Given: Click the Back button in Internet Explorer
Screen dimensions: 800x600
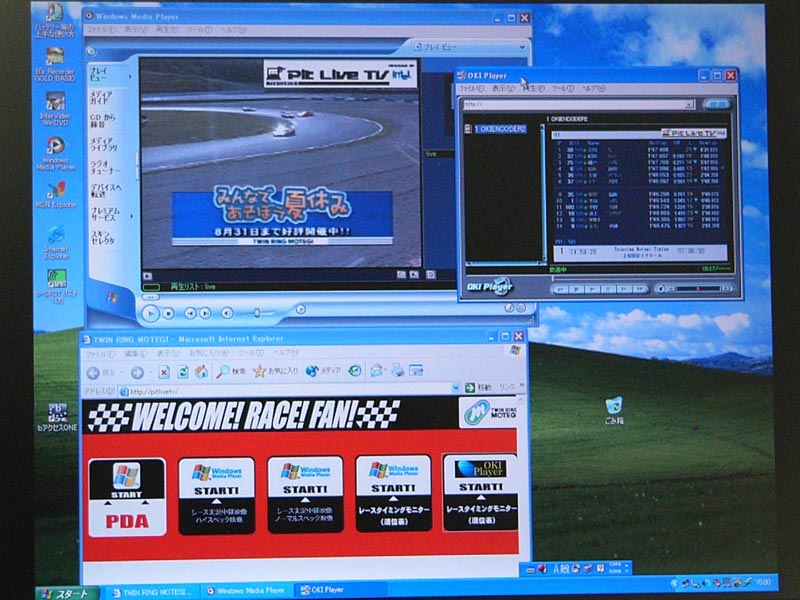Looking at the screenshot, I should pyautogui.click(x=93, y=373).
